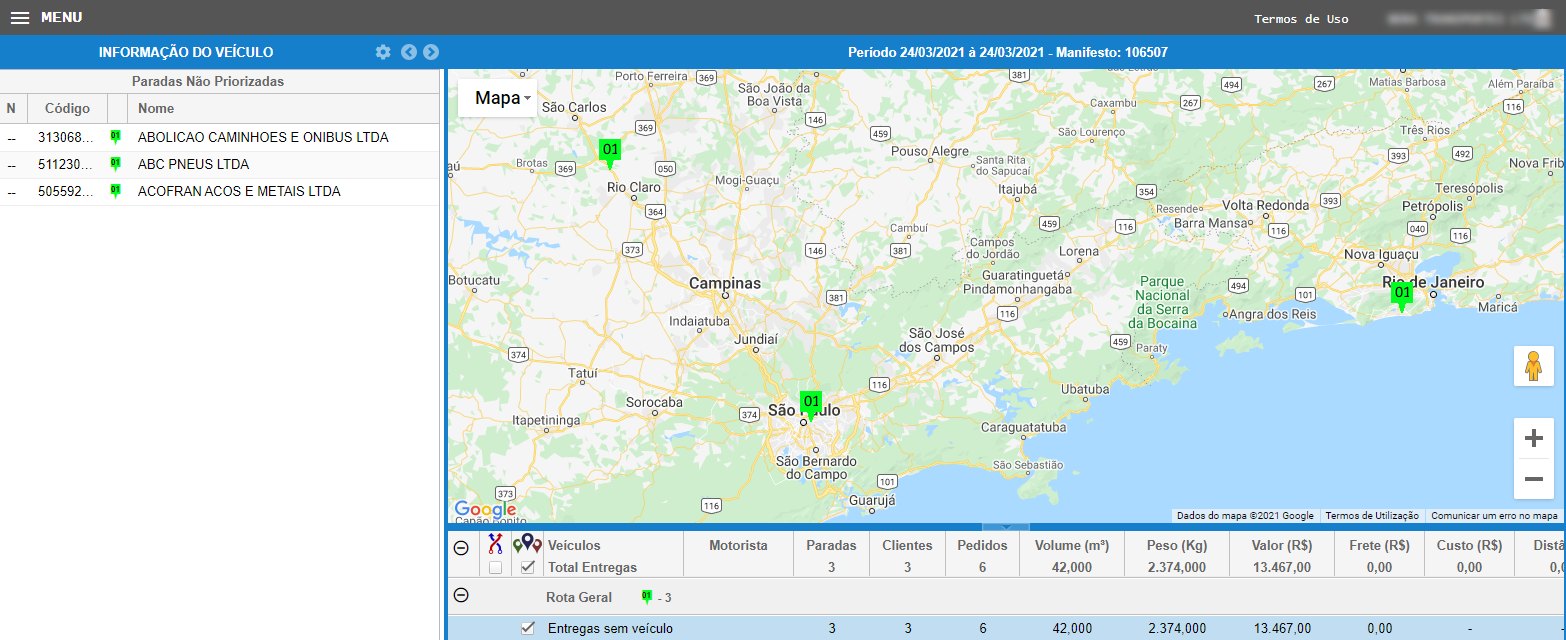
Task: Click the Clientes column header
Action: click(907, 545)
